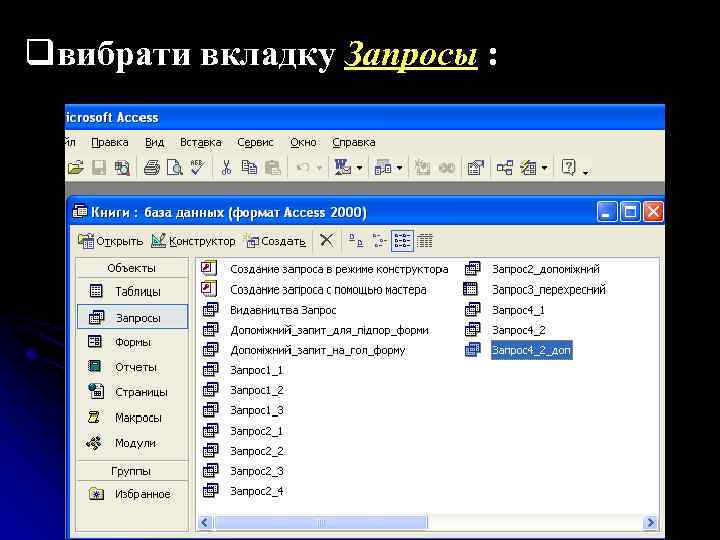
Task: Select Создание запроса с помощью мастера
Action: [314, 290]
